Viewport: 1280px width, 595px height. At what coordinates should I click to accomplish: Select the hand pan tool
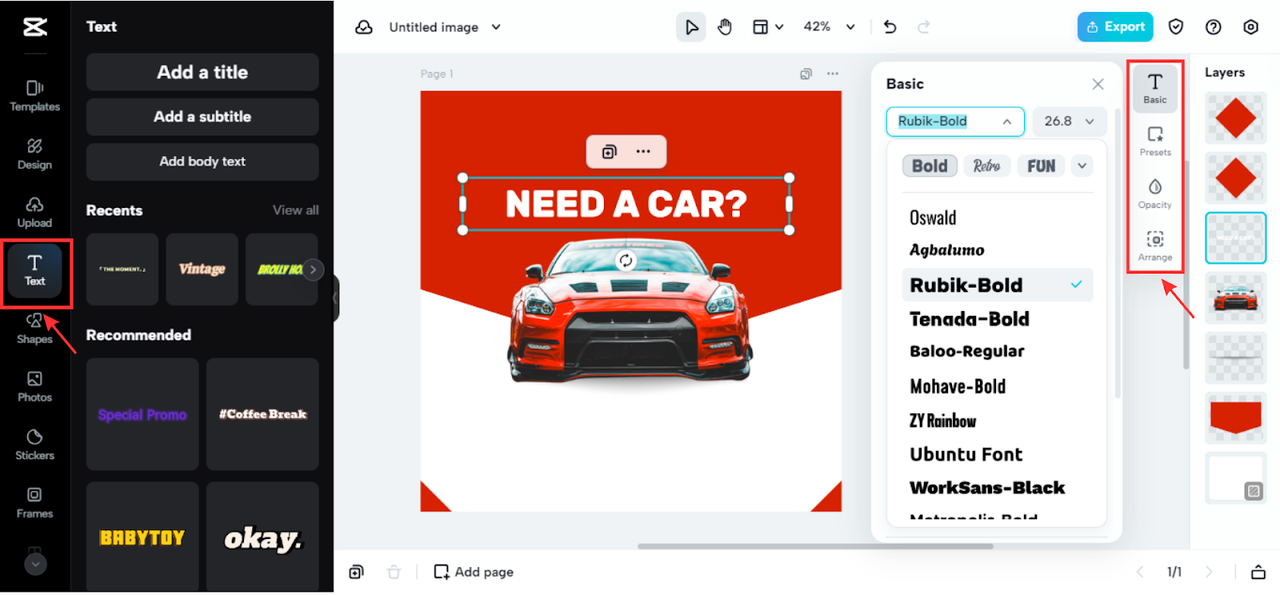[x=725, y=27]
